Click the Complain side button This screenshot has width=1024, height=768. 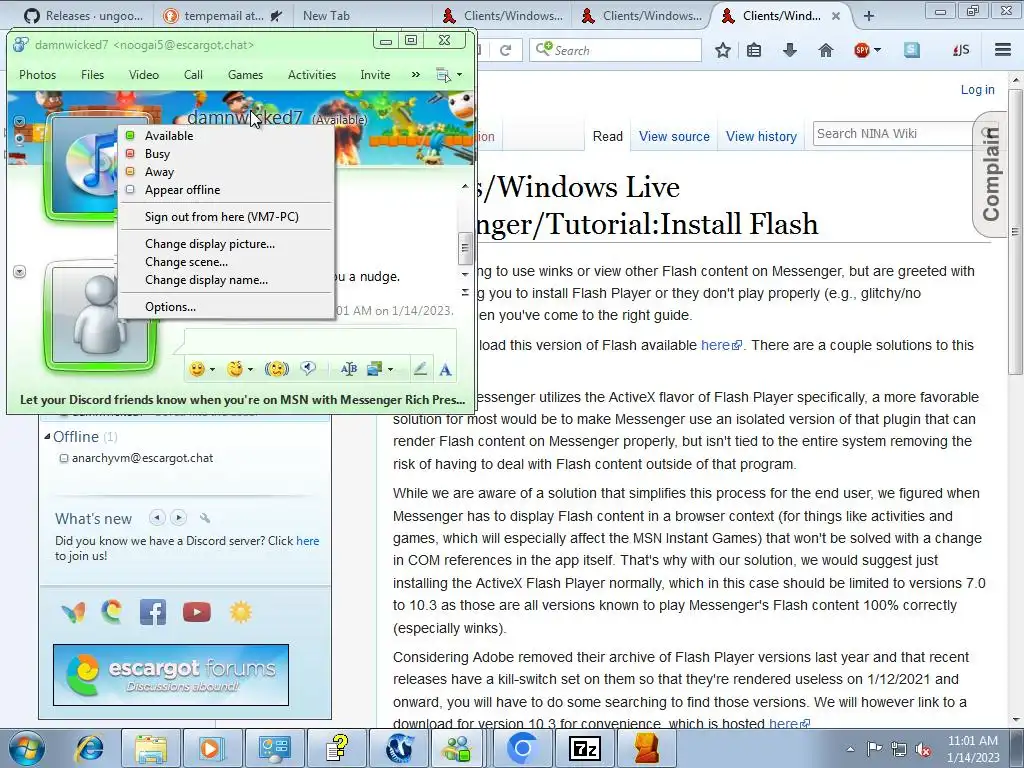(991, 174)
